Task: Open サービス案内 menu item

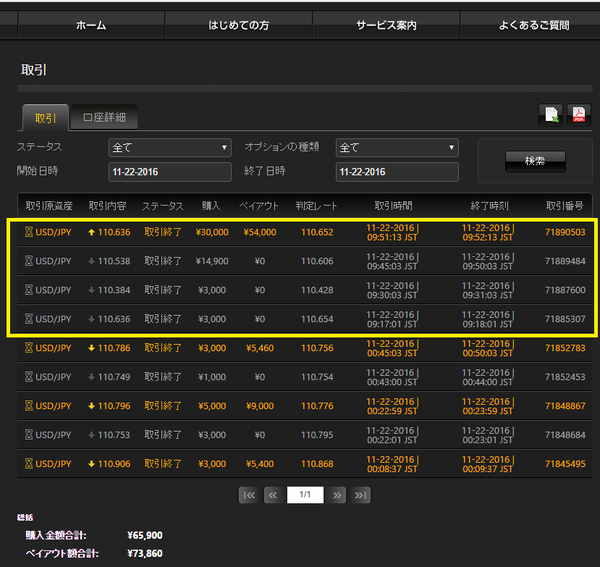Action: (386, 25)
